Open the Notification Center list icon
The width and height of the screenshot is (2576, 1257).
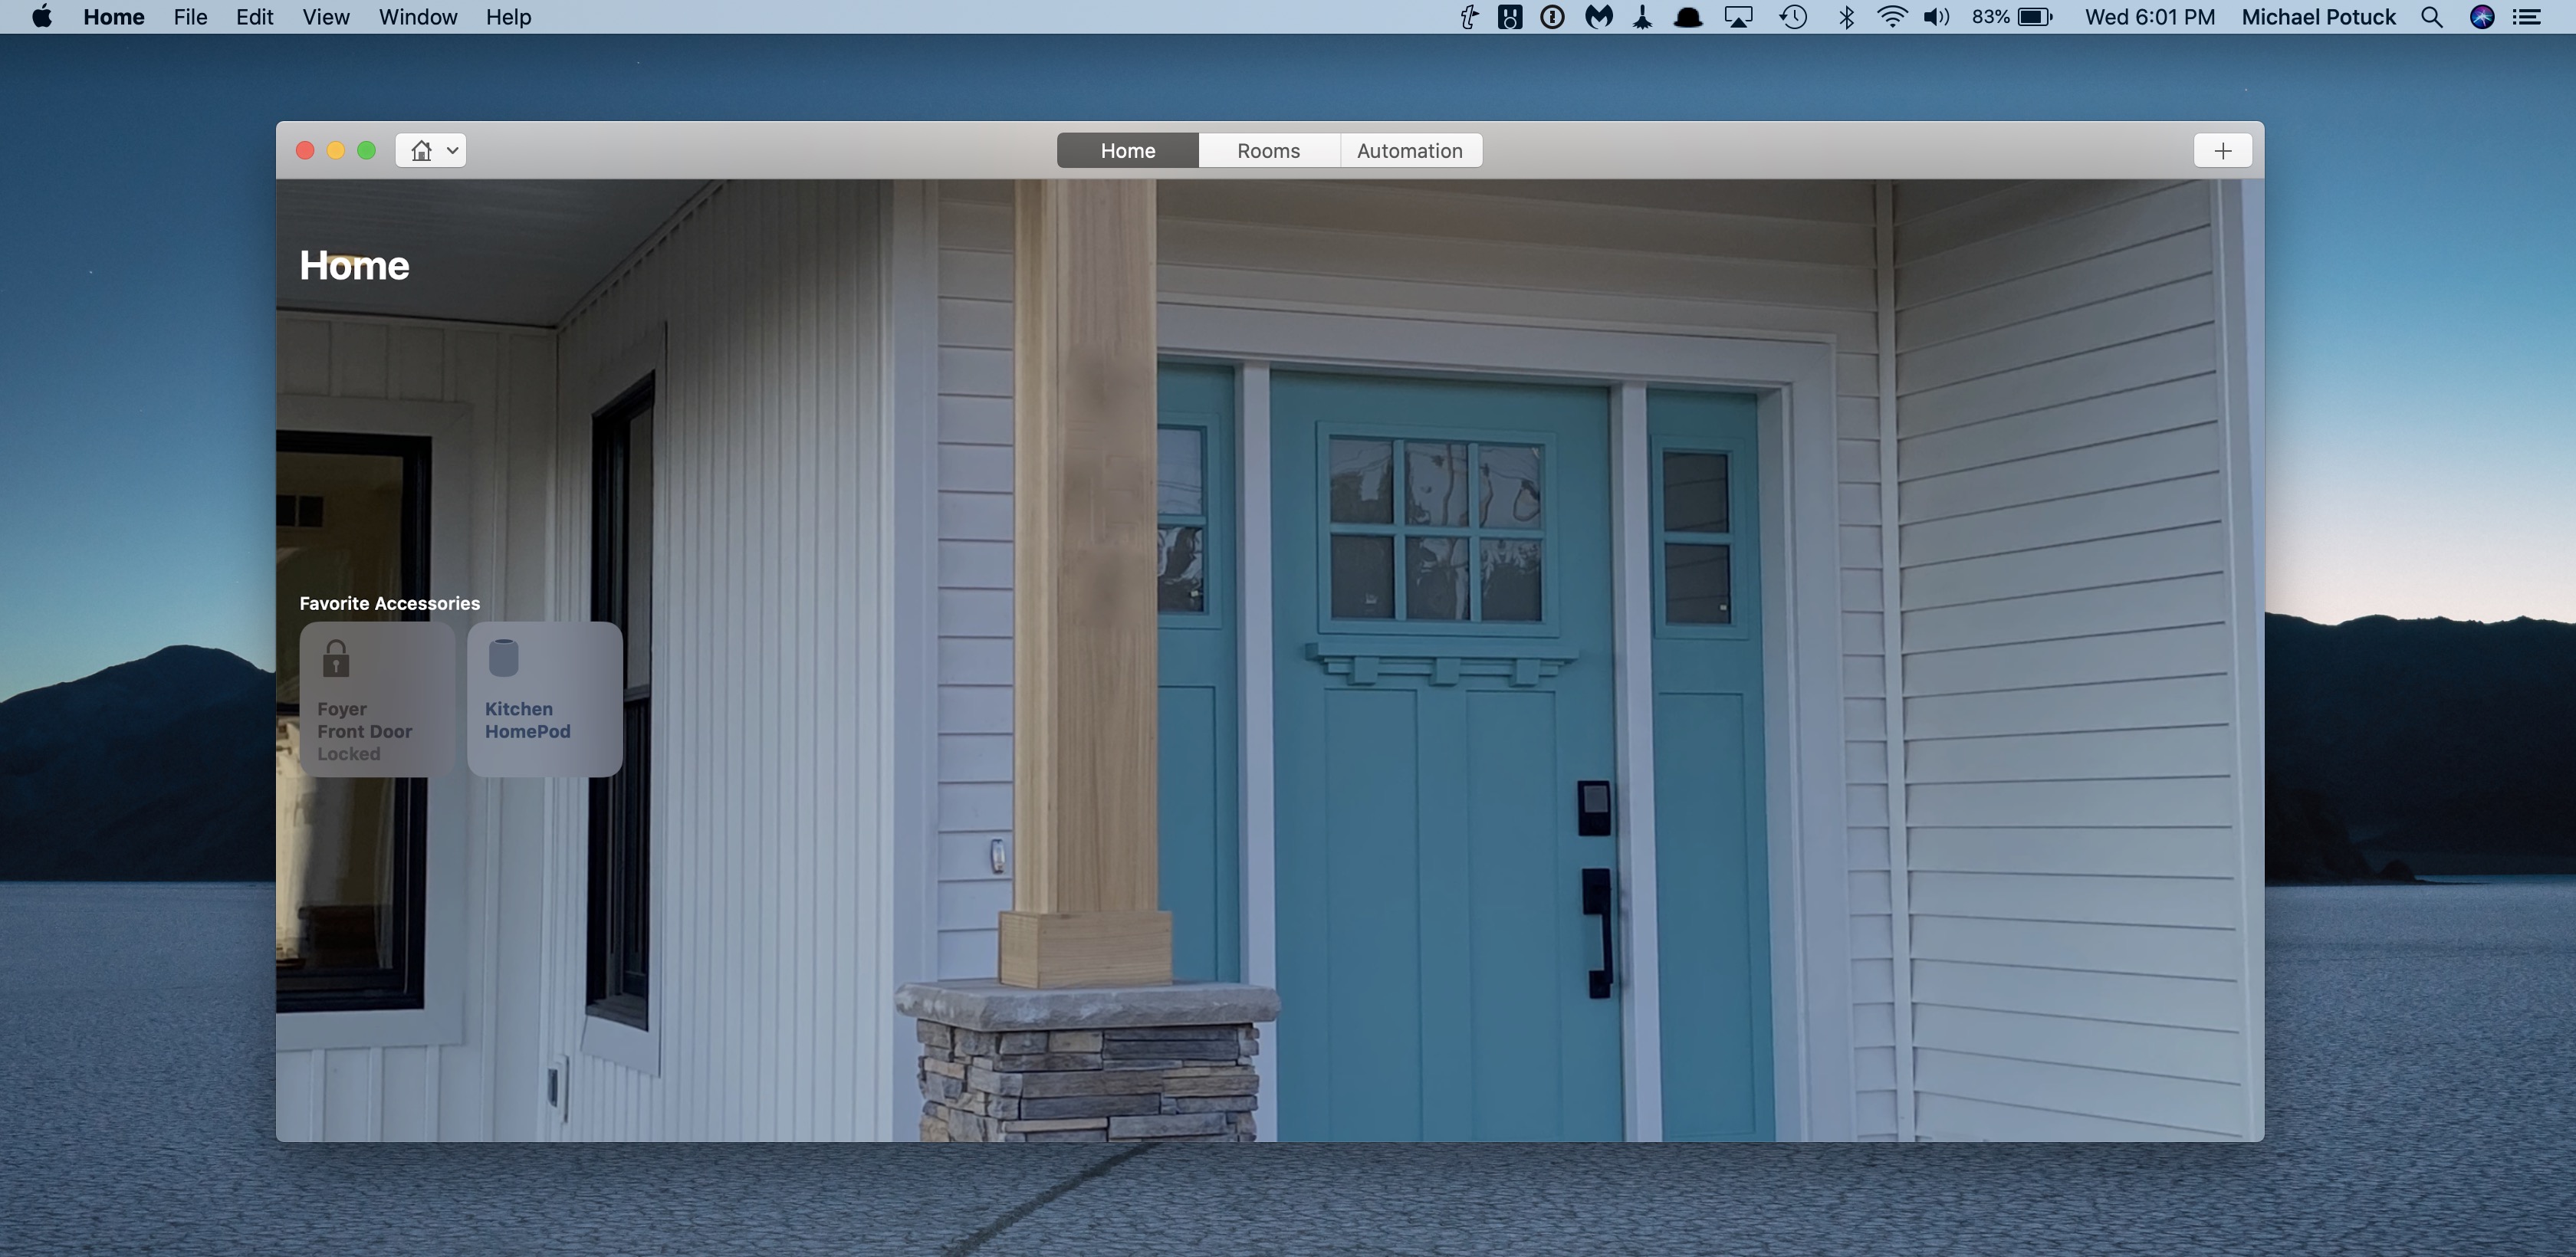click(x=2527, y=17)
